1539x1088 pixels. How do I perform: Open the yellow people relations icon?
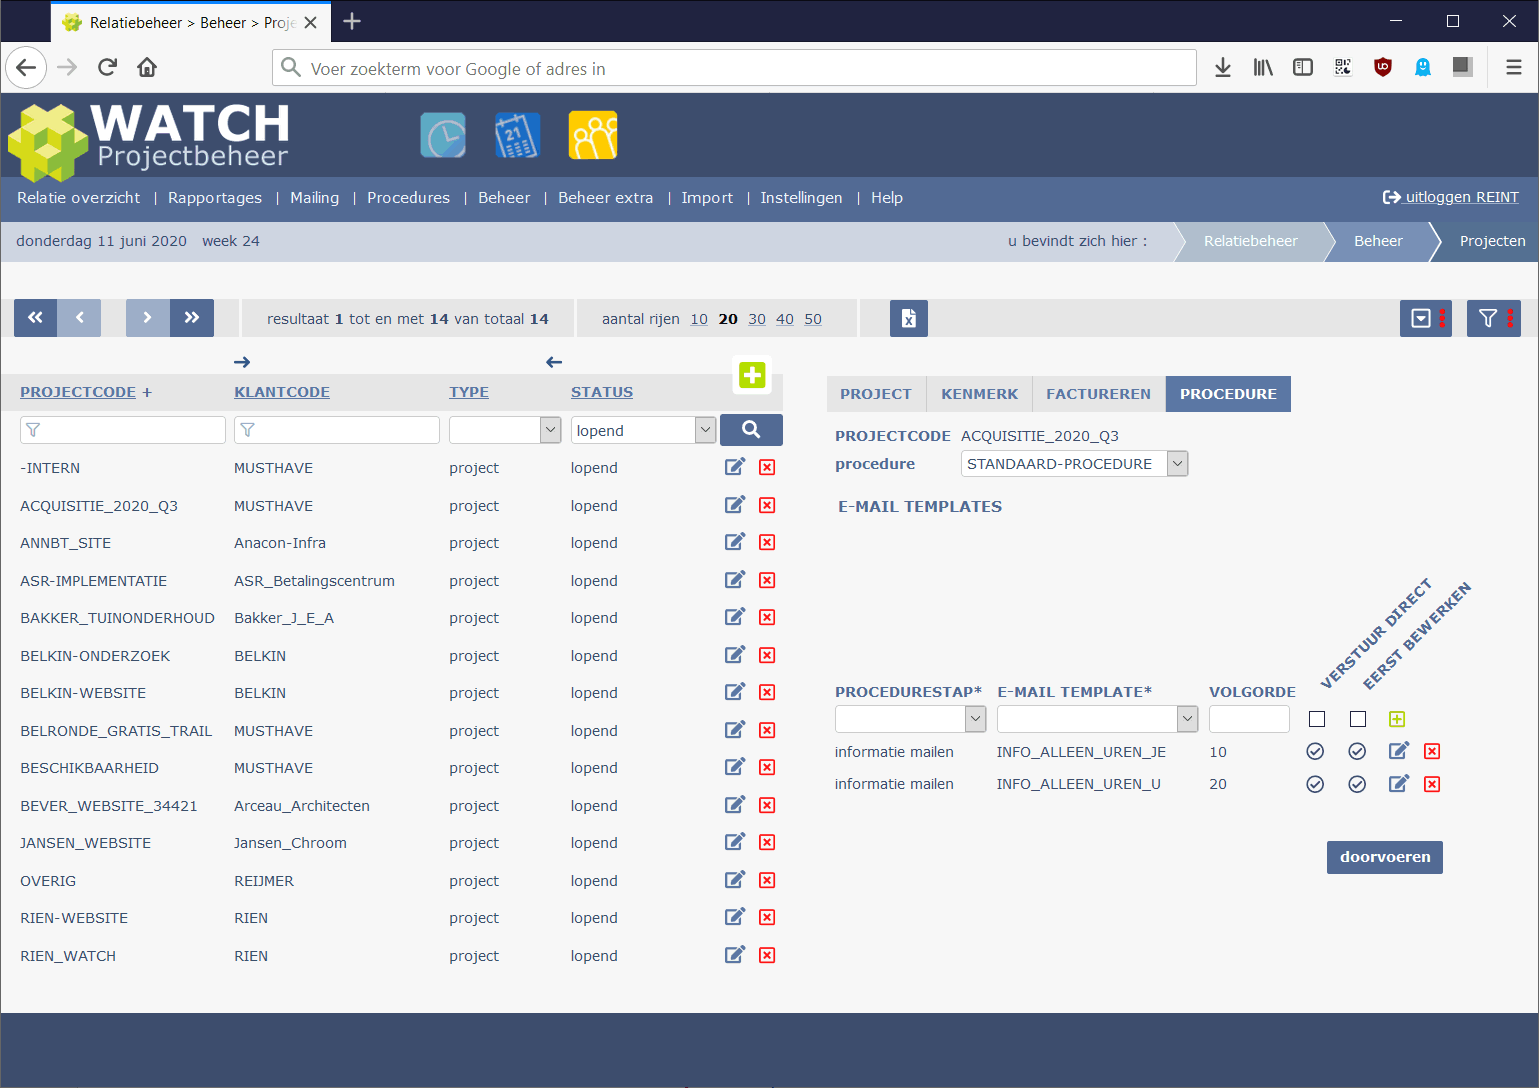point(593,136)
